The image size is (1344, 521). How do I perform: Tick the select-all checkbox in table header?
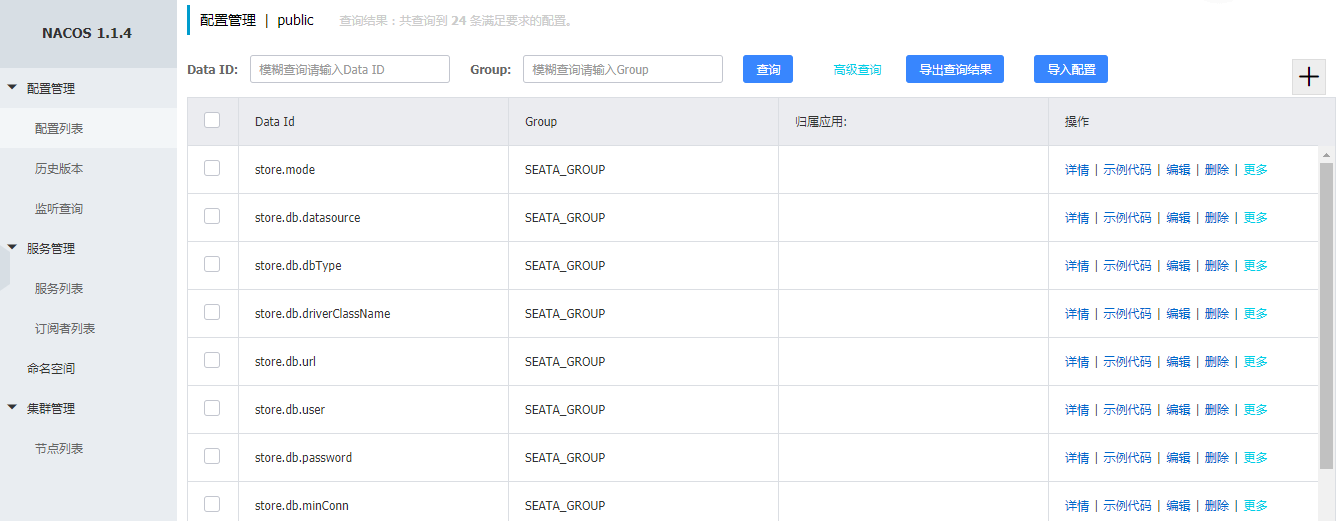click(x=212, y=120)
